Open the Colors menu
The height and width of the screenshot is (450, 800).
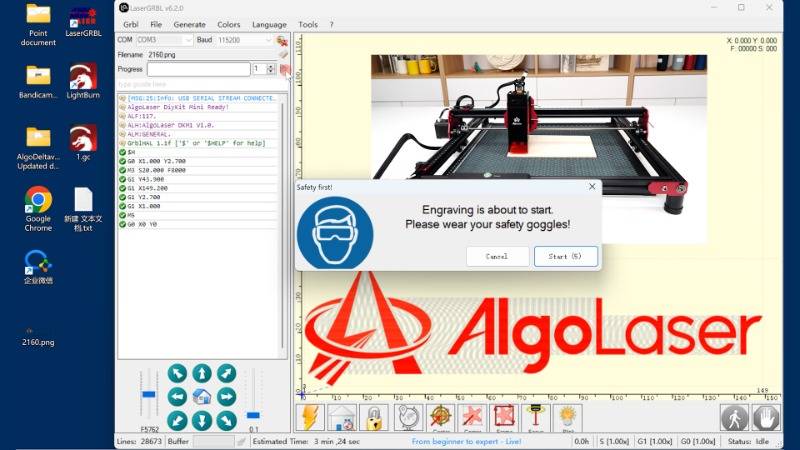point(229,24)
